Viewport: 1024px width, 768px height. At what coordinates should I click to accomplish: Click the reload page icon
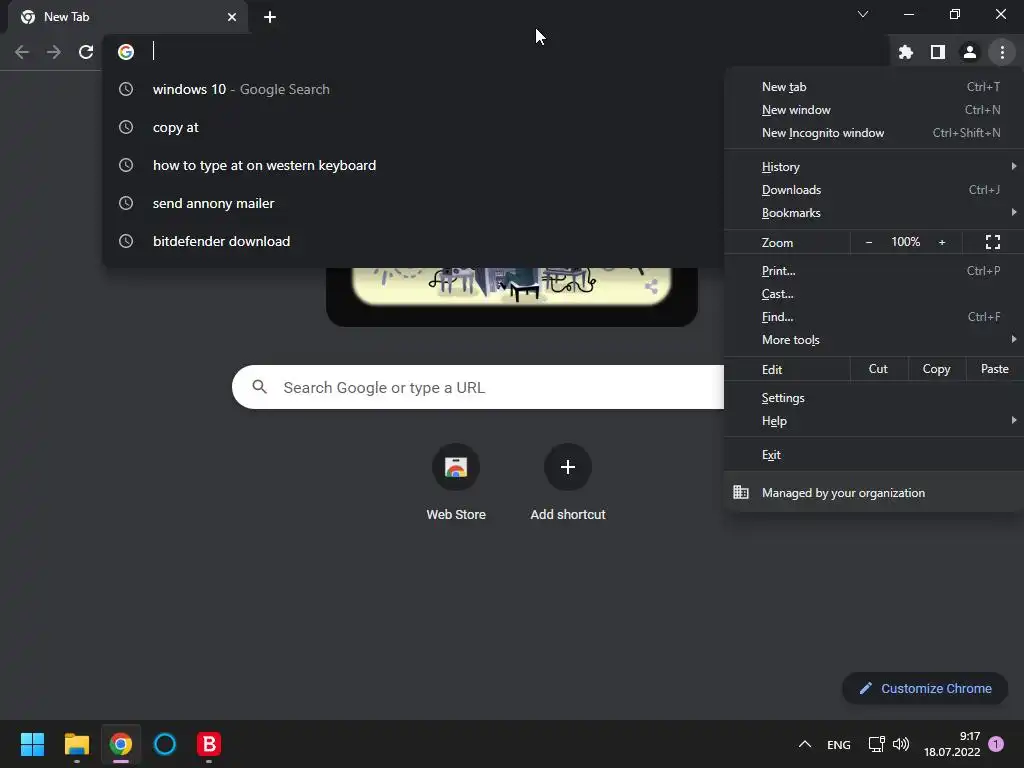tap(86, 52)
